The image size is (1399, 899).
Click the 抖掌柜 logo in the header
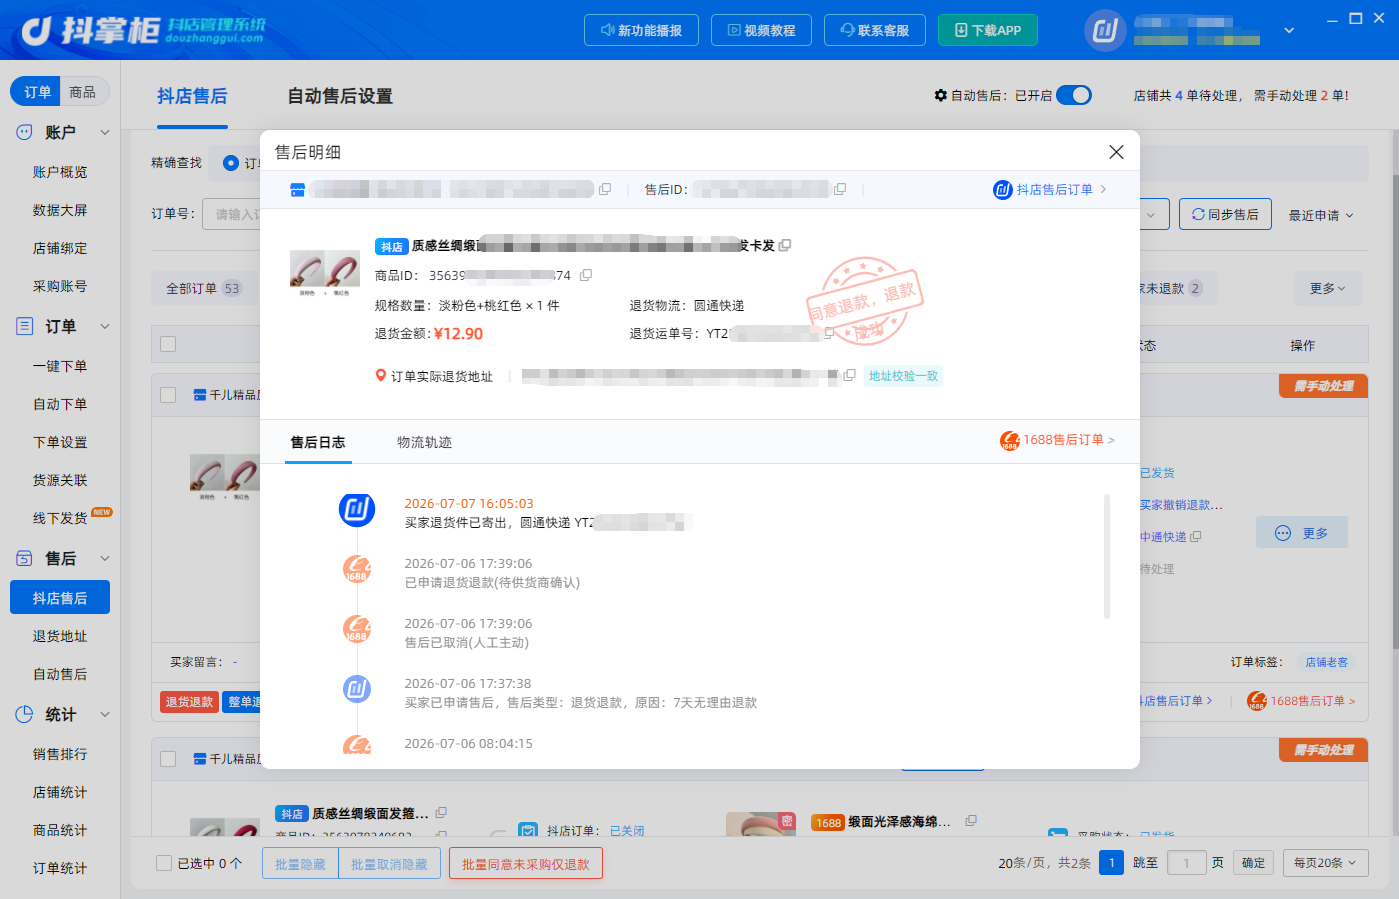tap(143, 30)
